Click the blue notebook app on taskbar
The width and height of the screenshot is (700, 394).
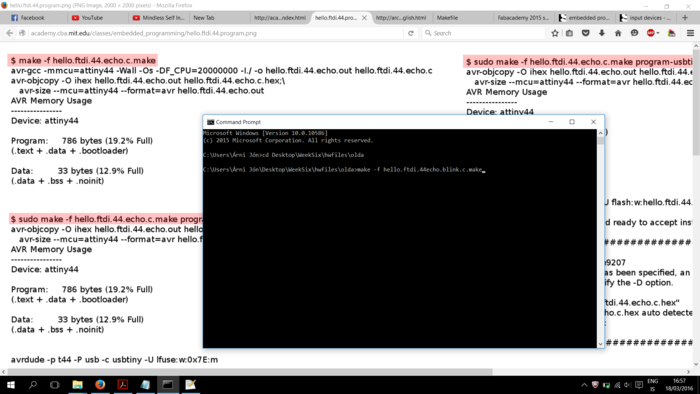pyautogui.click(x=145, y=385)
